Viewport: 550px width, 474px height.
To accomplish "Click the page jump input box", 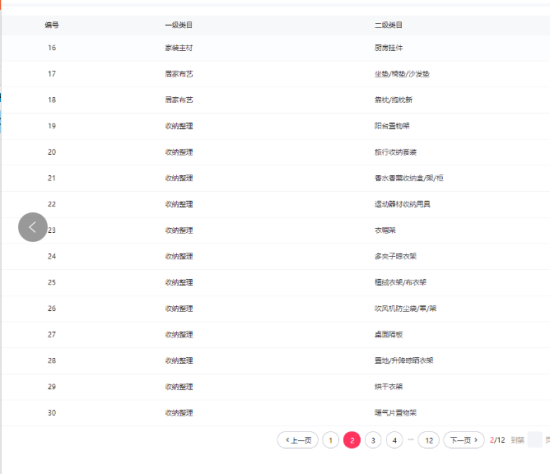I will 535,440.
